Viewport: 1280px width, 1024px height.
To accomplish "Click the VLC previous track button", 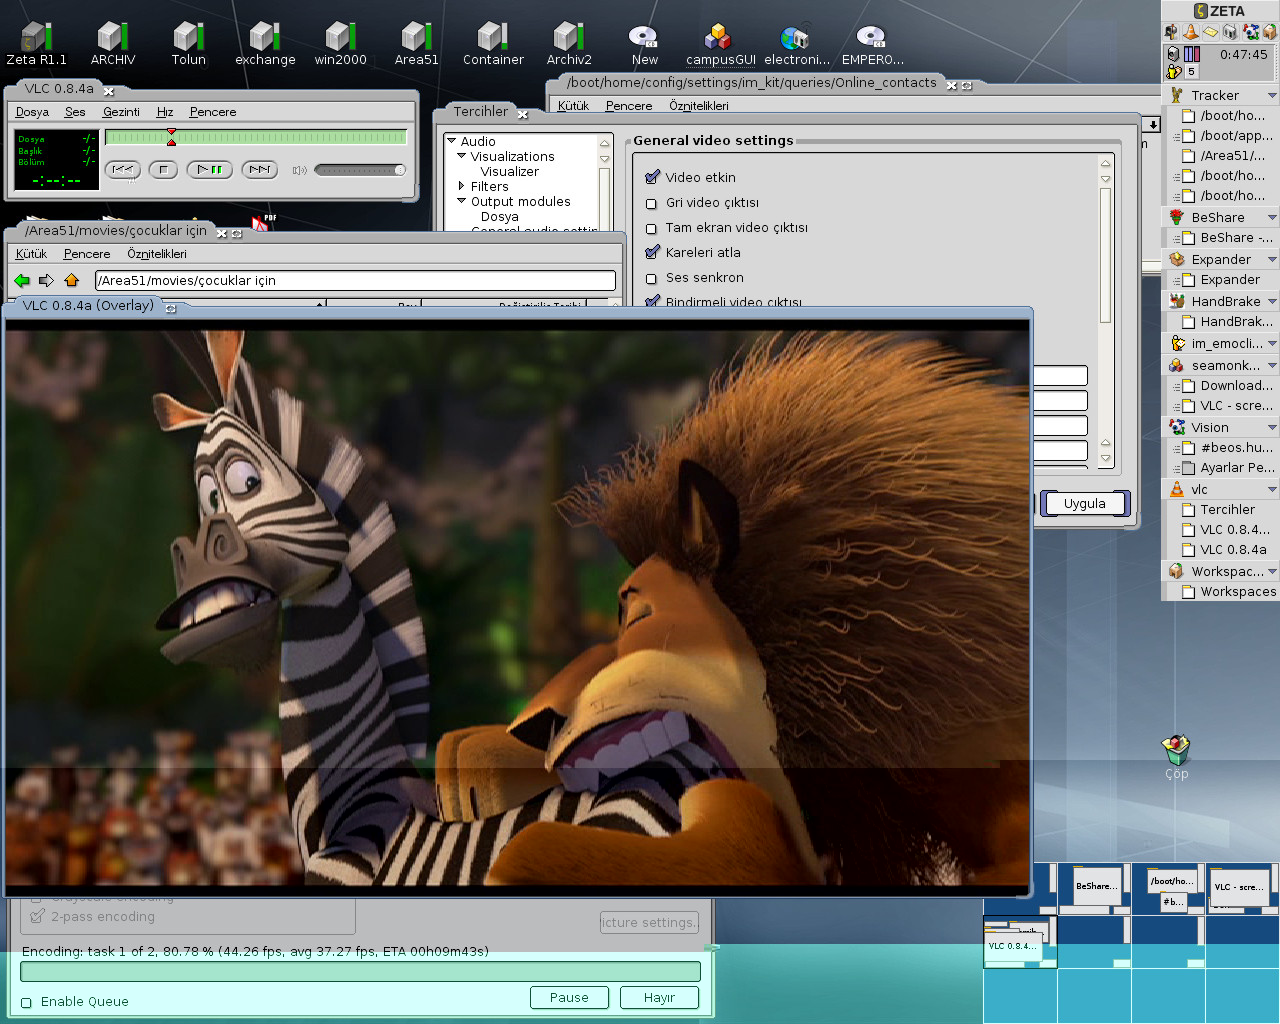I will pyautogui.click(x=123, y=170).
